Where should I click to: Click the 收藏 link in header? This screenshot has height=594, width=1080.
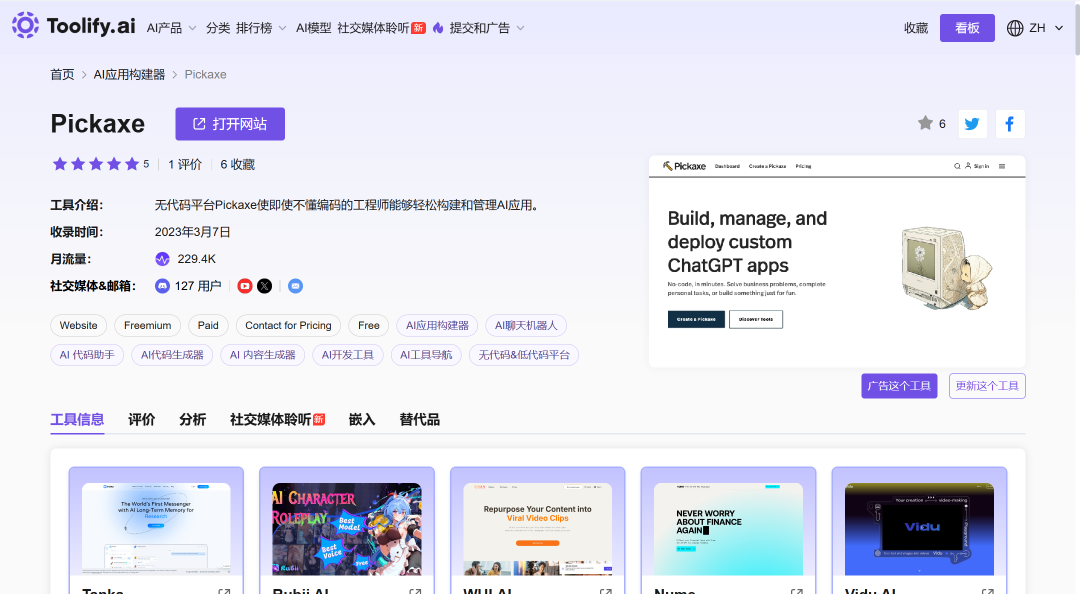click(x=916, y=28)
